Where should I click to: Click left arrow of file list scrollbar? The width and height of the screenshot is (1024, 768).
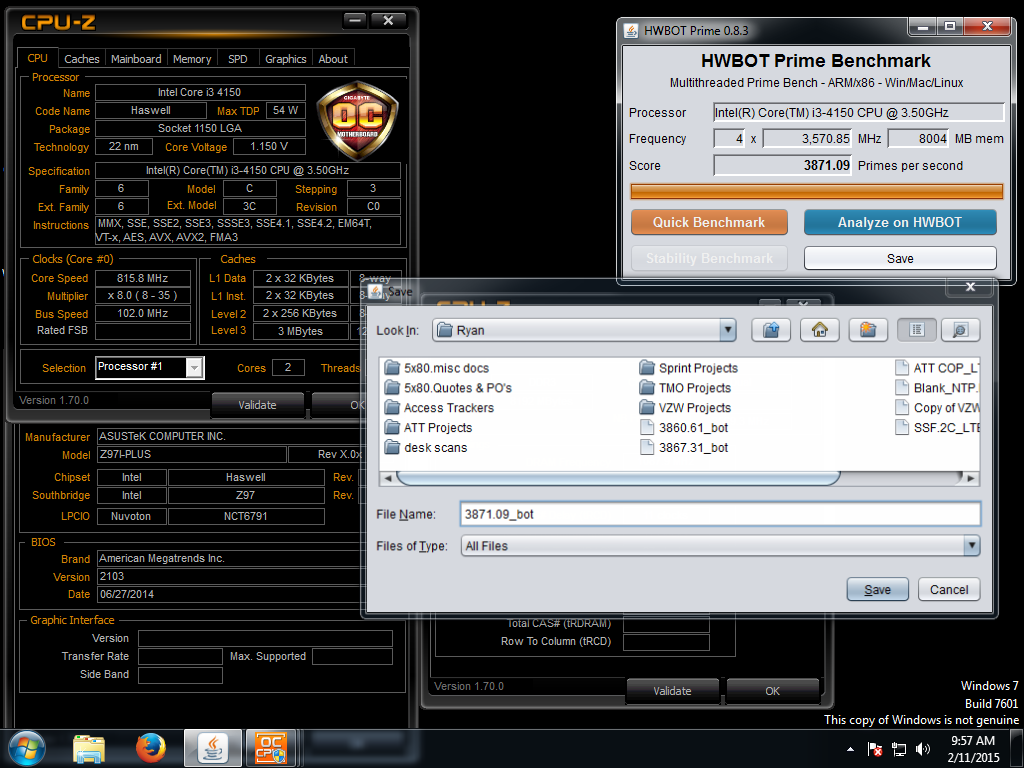(388, 478)
